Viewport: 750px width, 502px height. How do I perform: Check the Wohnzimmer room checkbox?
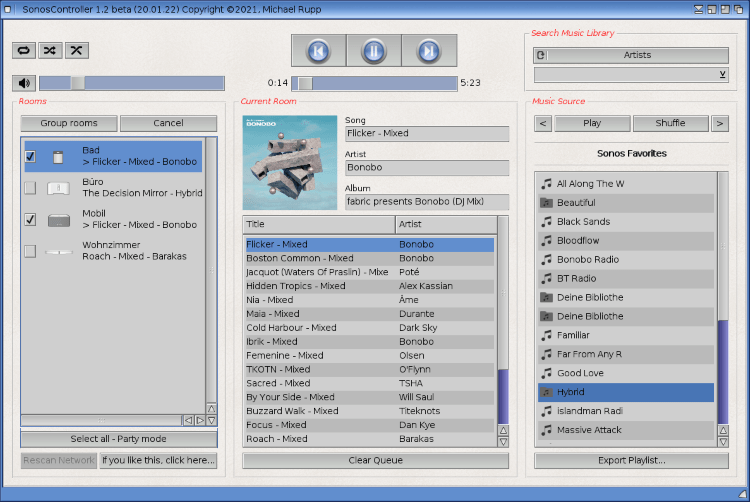point(30,251)
